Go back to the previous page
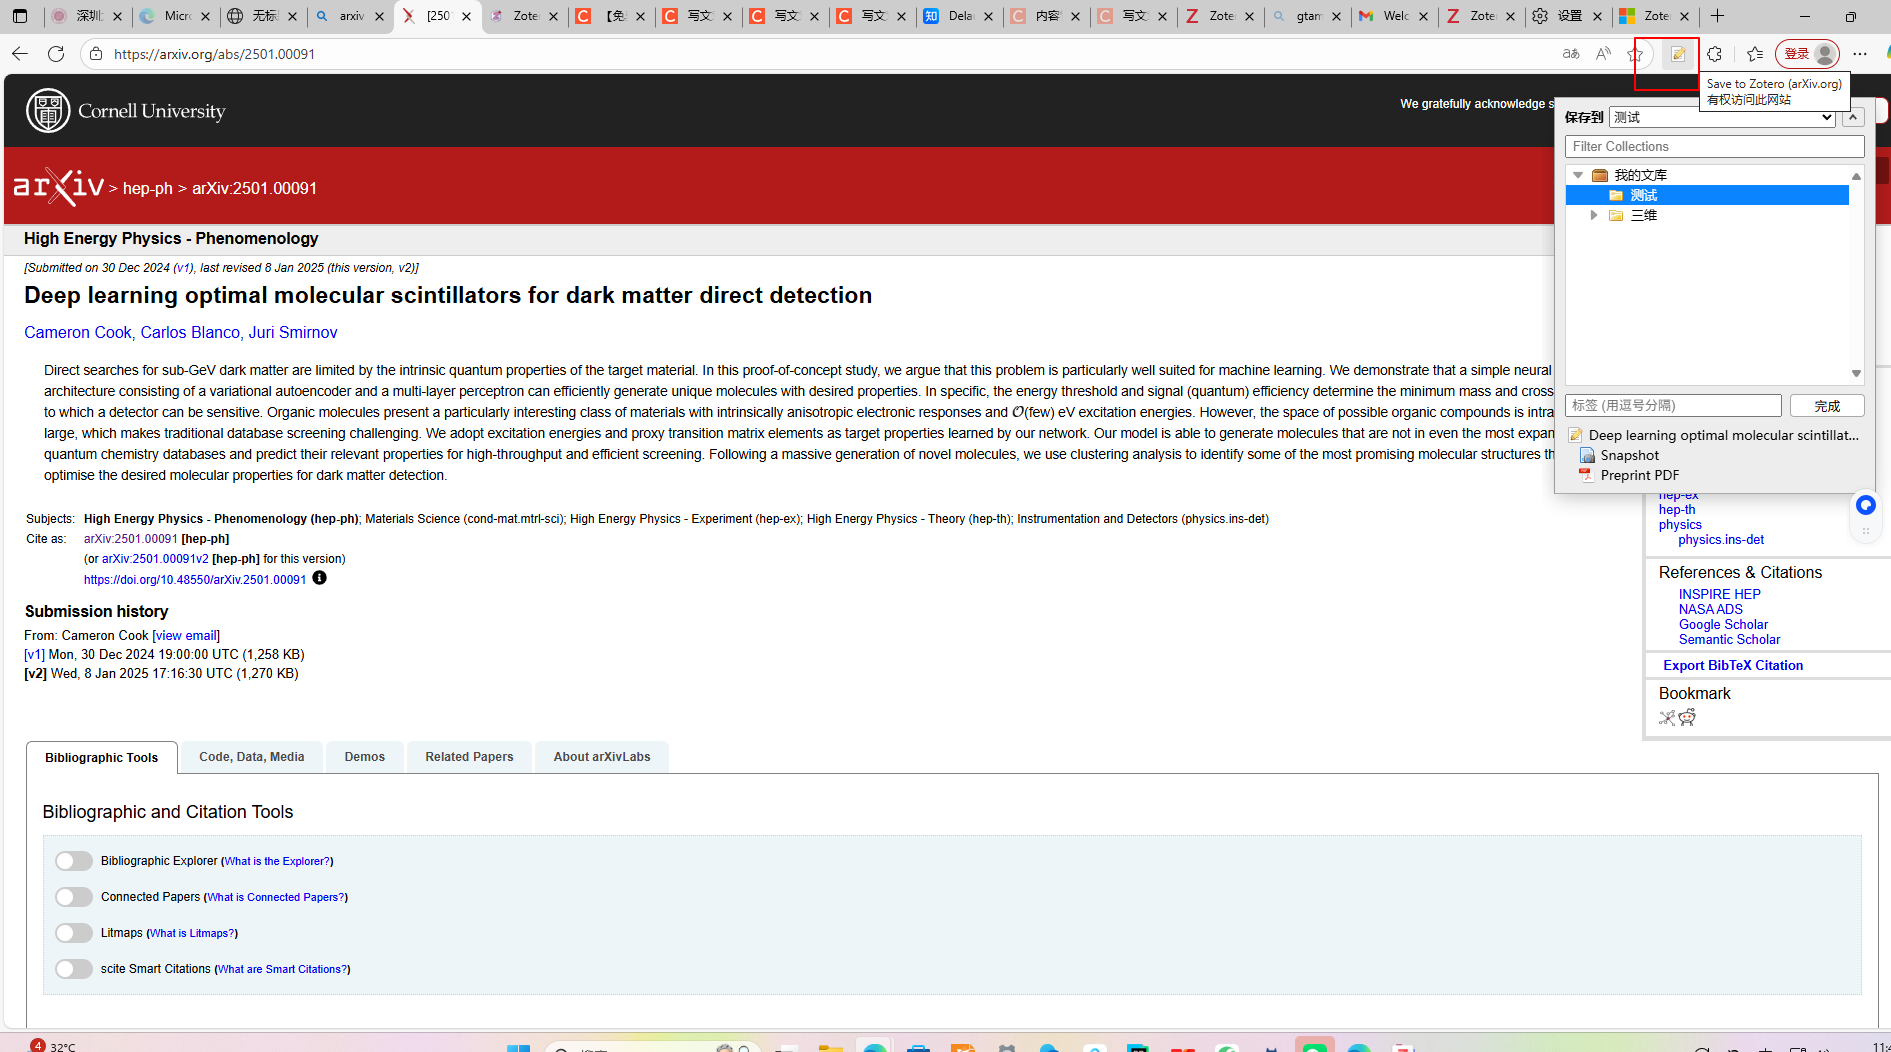Viewport: 1891px width, 1052px height. [20, 54]
